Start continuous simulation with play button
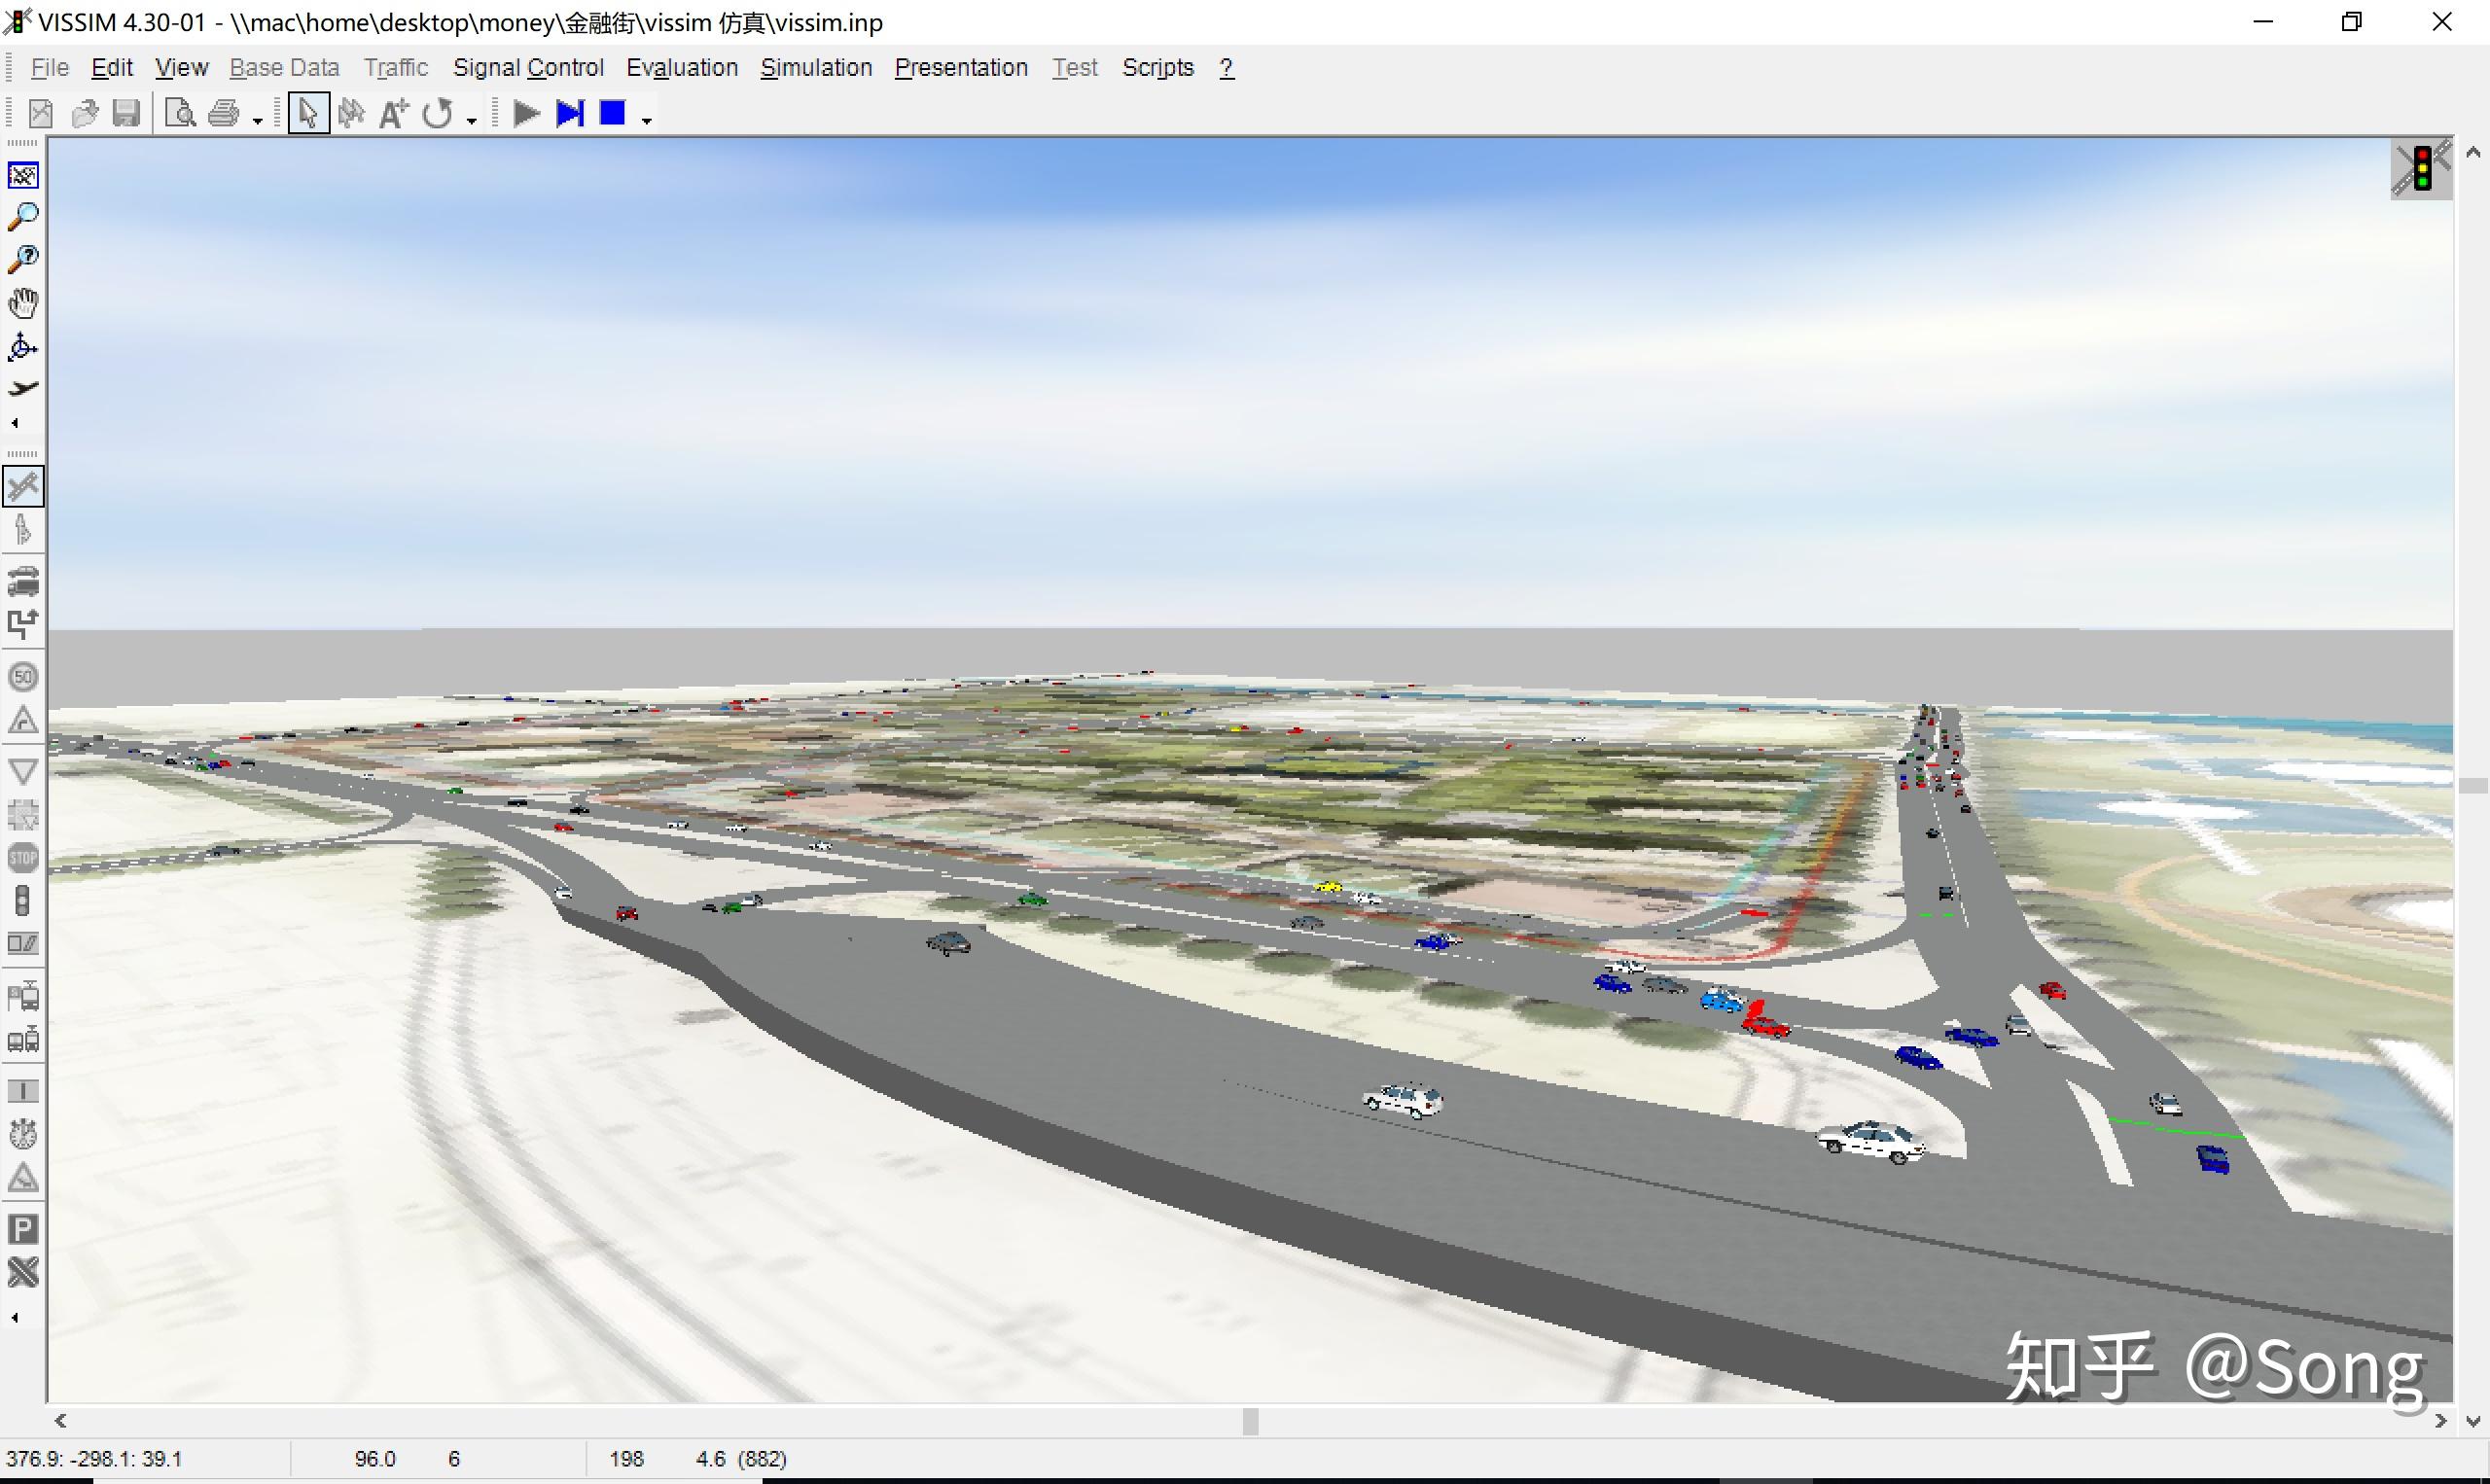 tap(526, 114)
